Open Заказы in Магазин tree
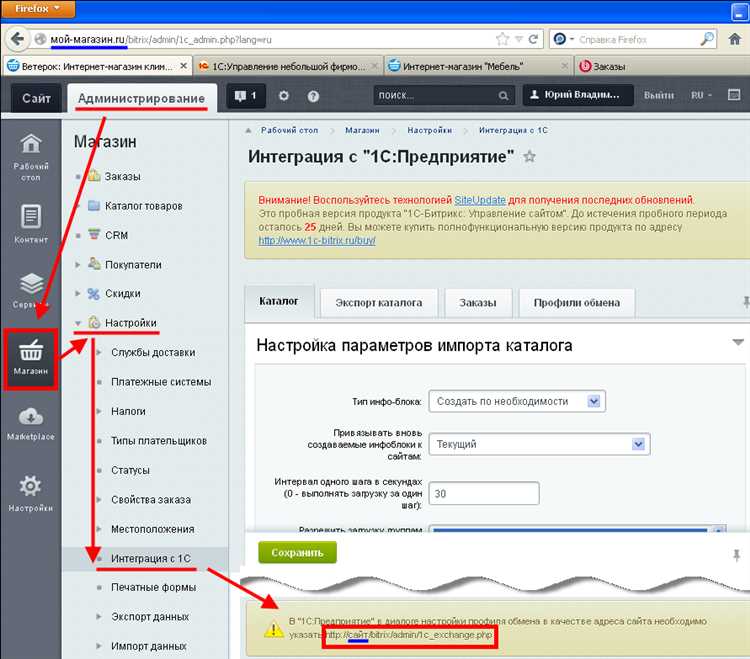The height and width of the screenshot is (659, 750). 122,176
